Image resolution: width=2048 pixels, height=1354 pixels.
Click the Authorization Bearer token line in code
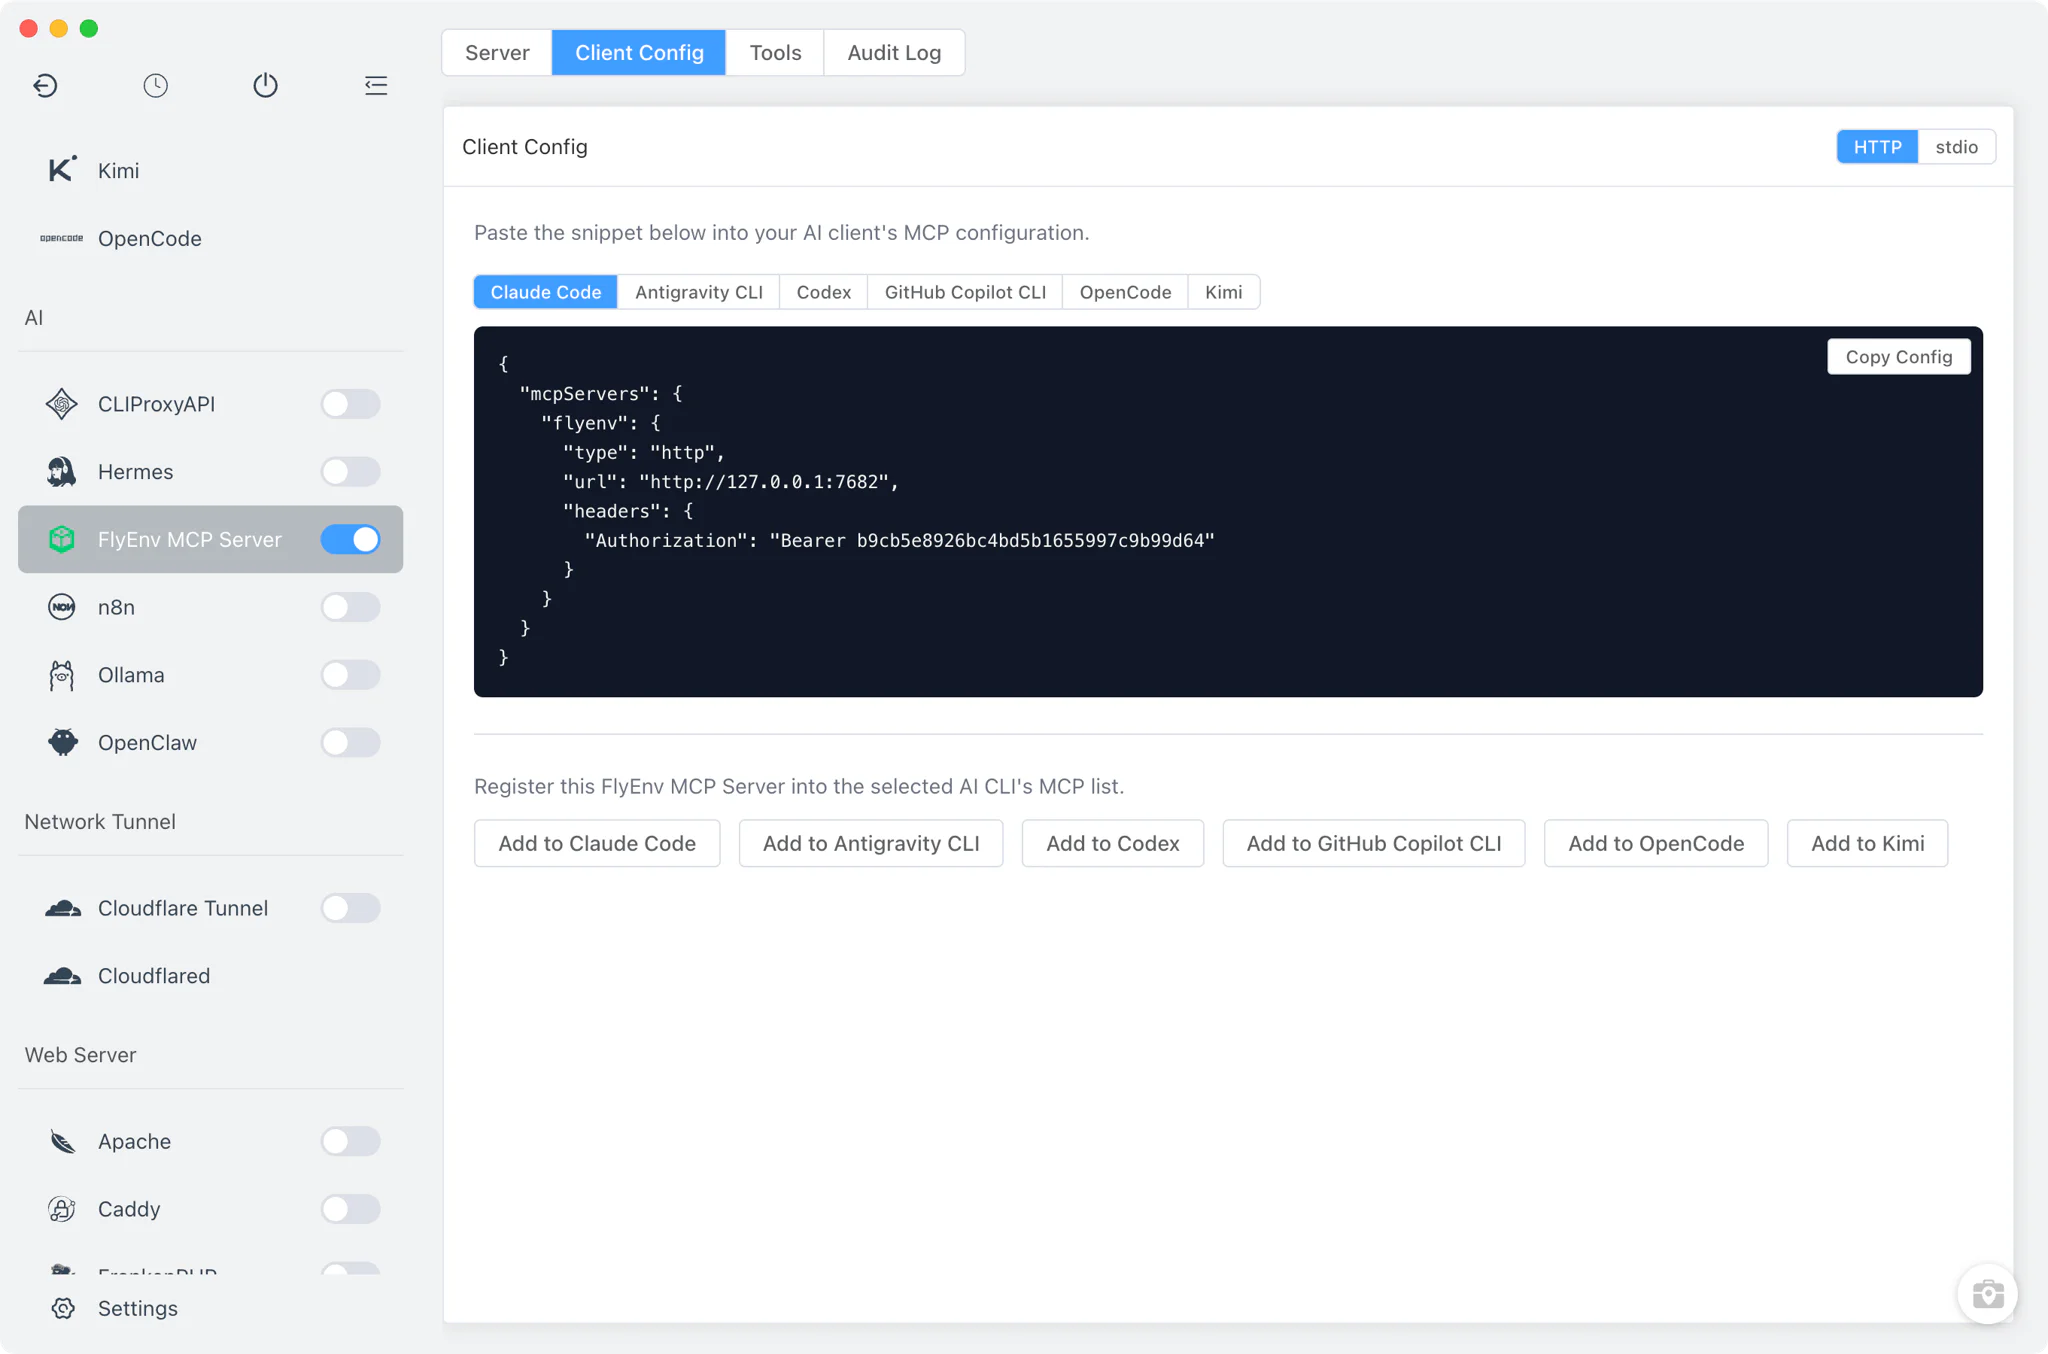899,540
